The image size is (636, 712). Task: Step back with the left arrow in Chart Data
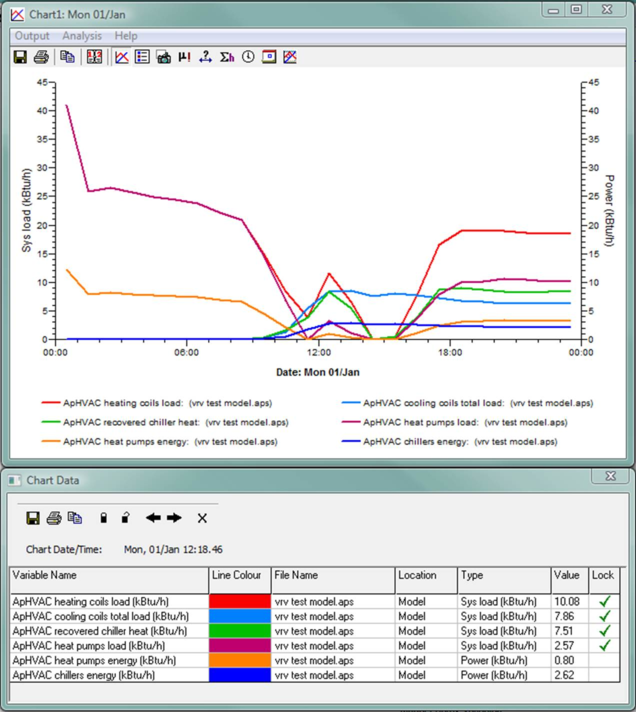point(153,518)
